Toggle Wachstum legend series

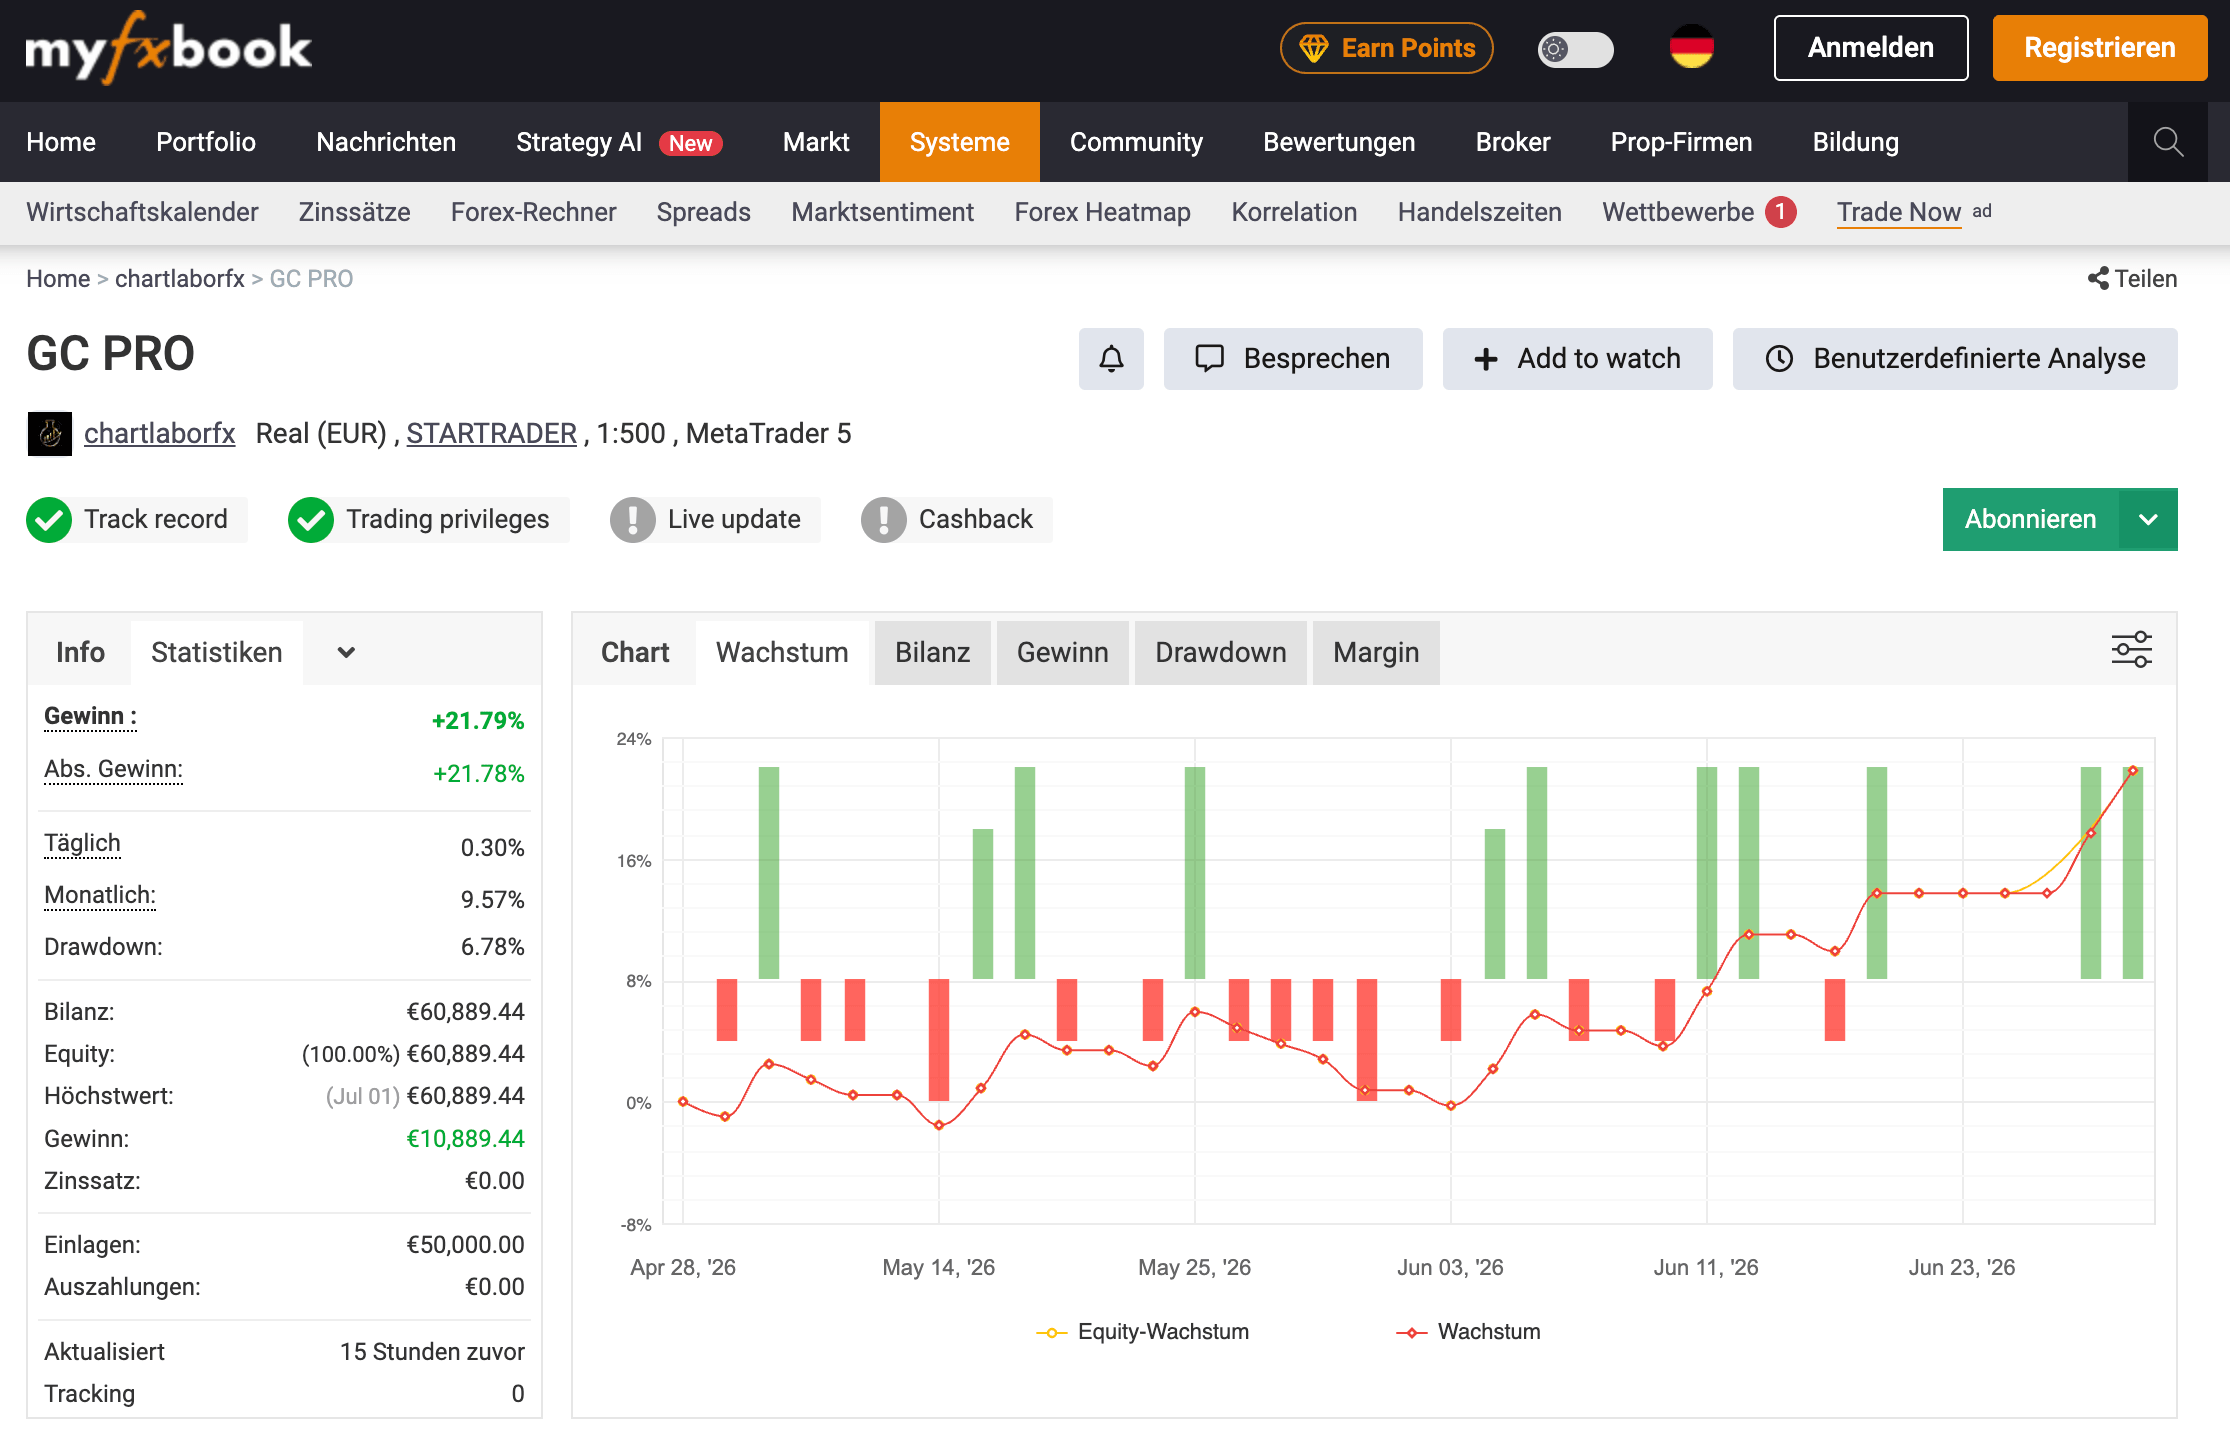1468,1332
